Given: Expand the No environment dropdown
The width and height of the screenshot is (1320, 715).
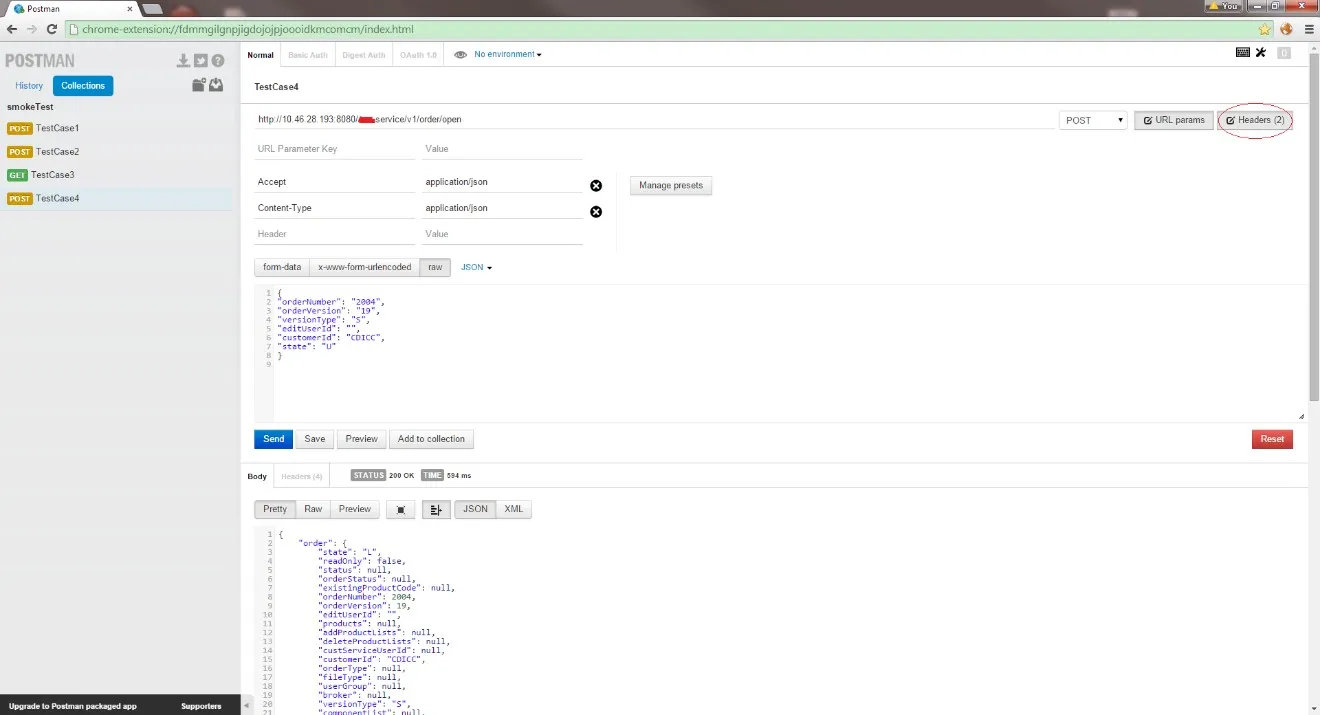Looking at the screenshot, I should 508,55.
